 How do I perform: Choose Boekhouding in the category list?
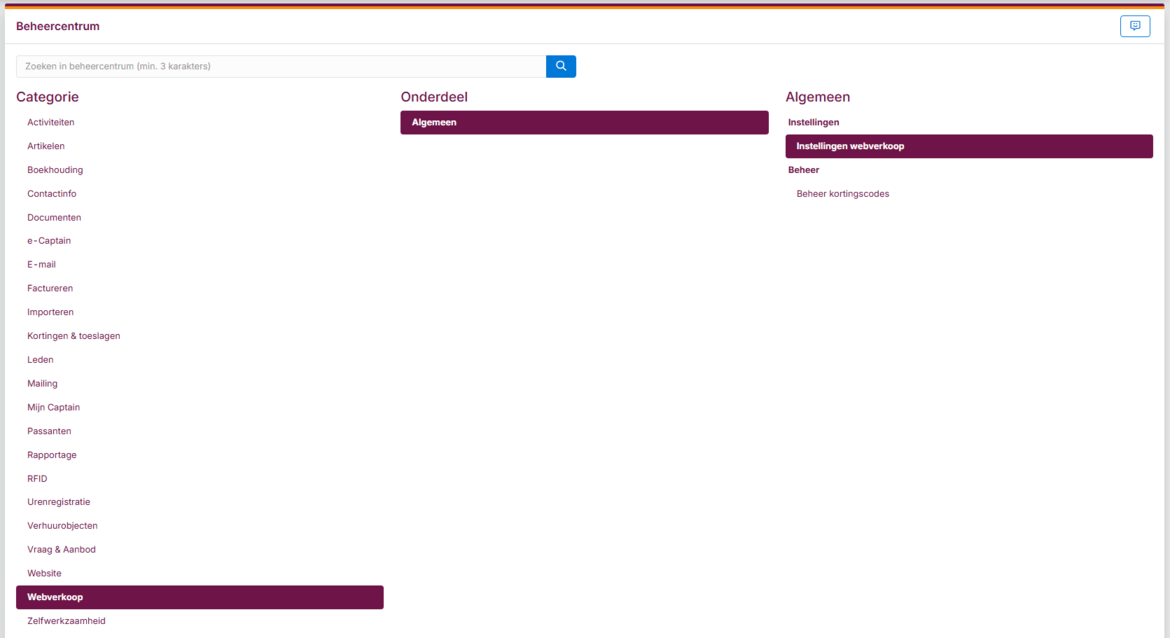[x=55, y=170]
